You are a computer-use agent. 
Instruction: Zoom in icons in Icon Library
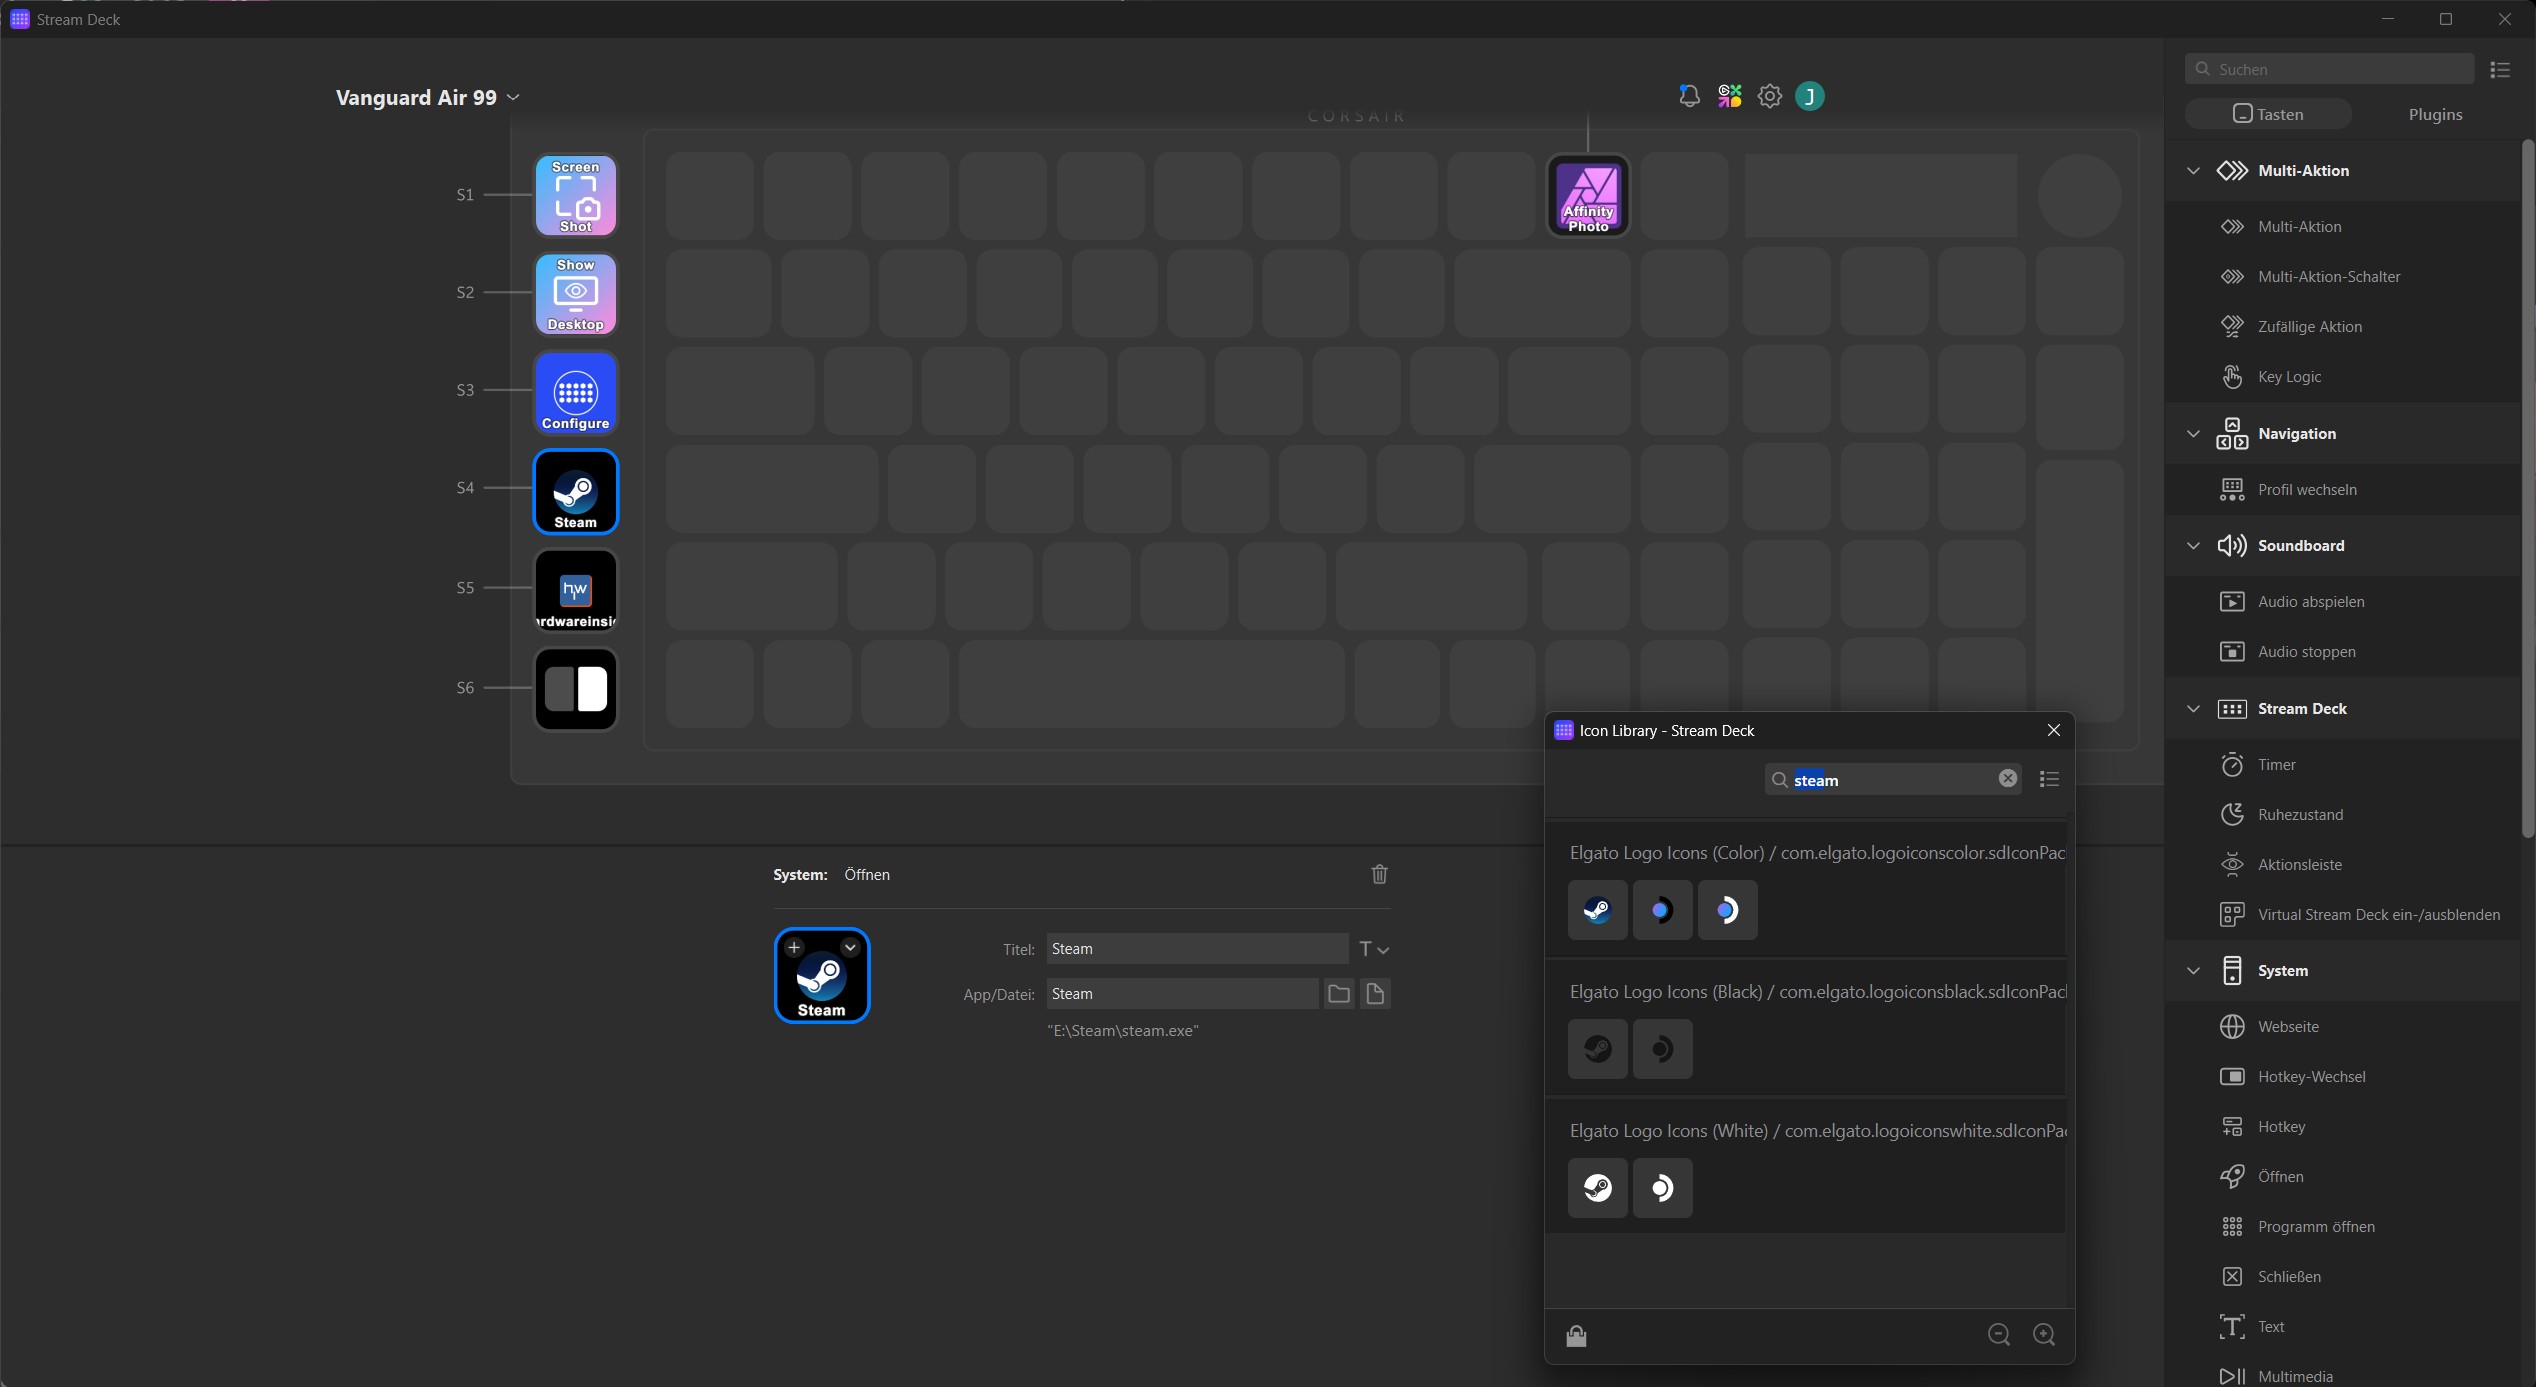[2044, 1334]
